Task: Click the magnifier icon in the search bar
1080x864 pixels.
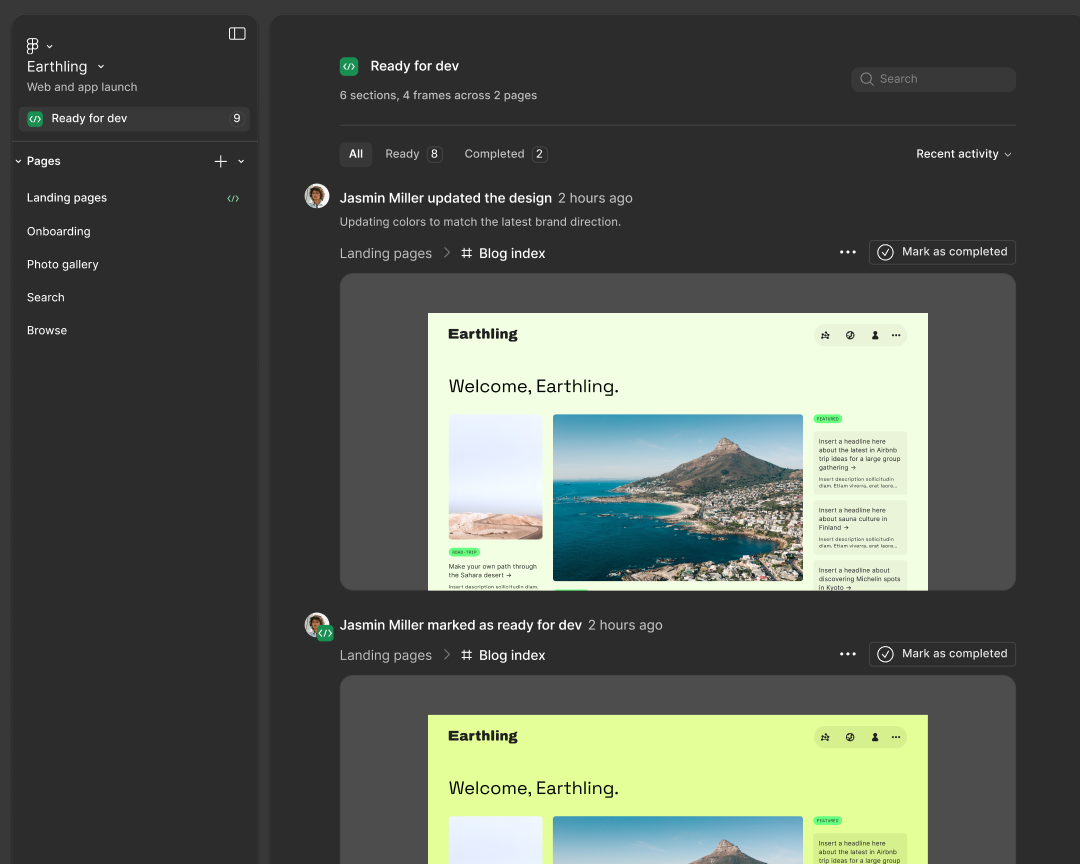Action: click(x=867, y=79)
